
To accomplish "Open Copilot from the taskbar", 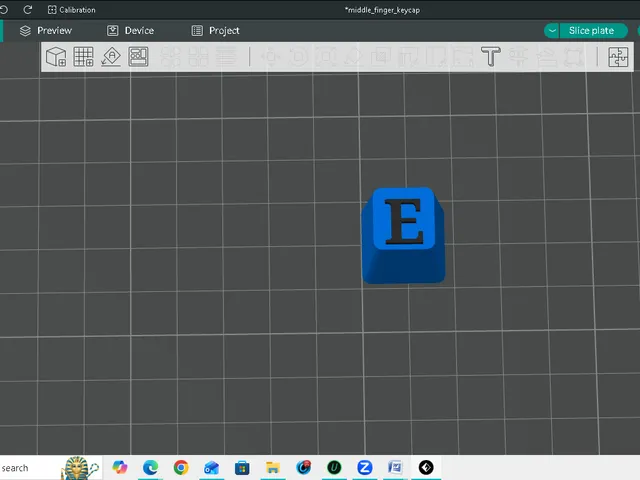I will [x=120, y=467].
